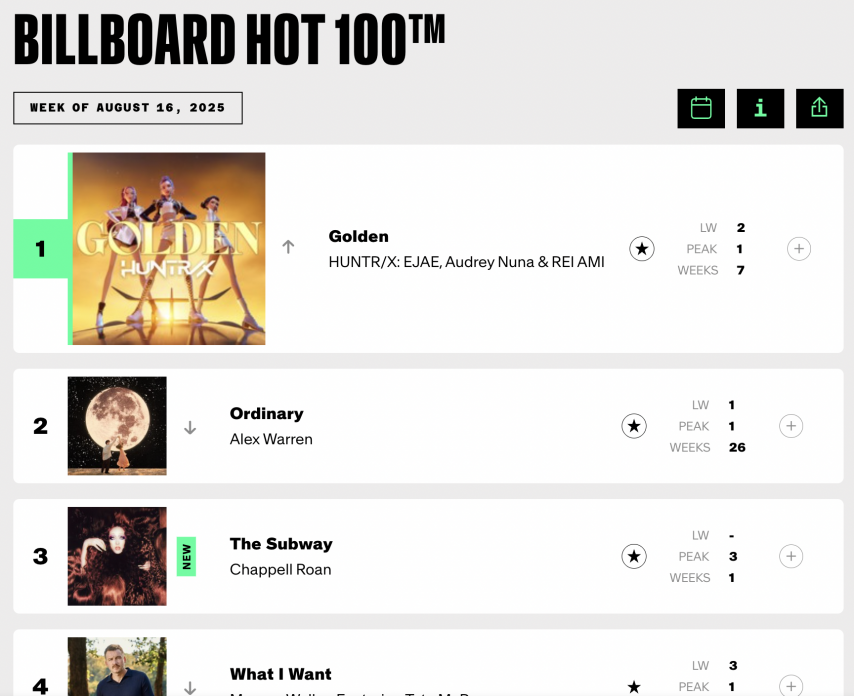
Task: Open the What I Want song title
Action: coord(280,674)
